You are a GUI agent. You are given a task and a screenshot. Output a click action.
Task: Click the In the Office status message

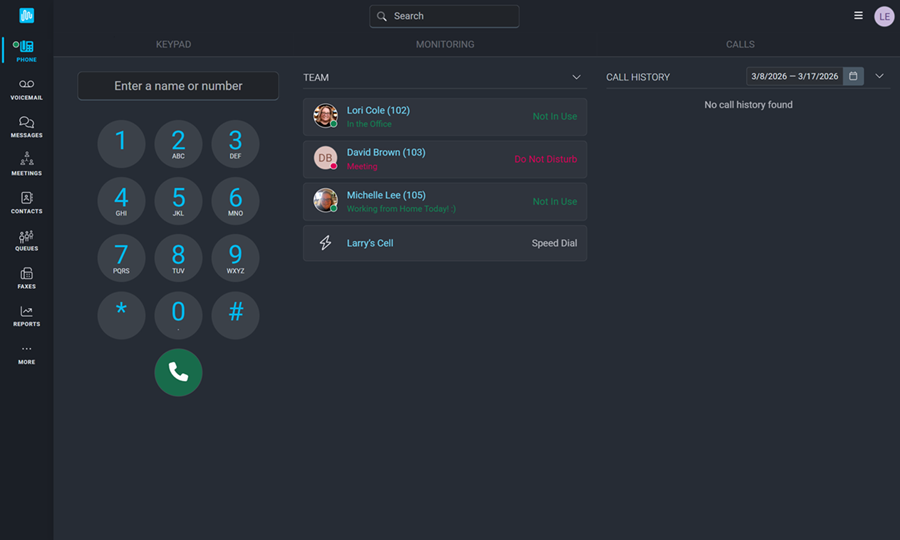[369, 124]
